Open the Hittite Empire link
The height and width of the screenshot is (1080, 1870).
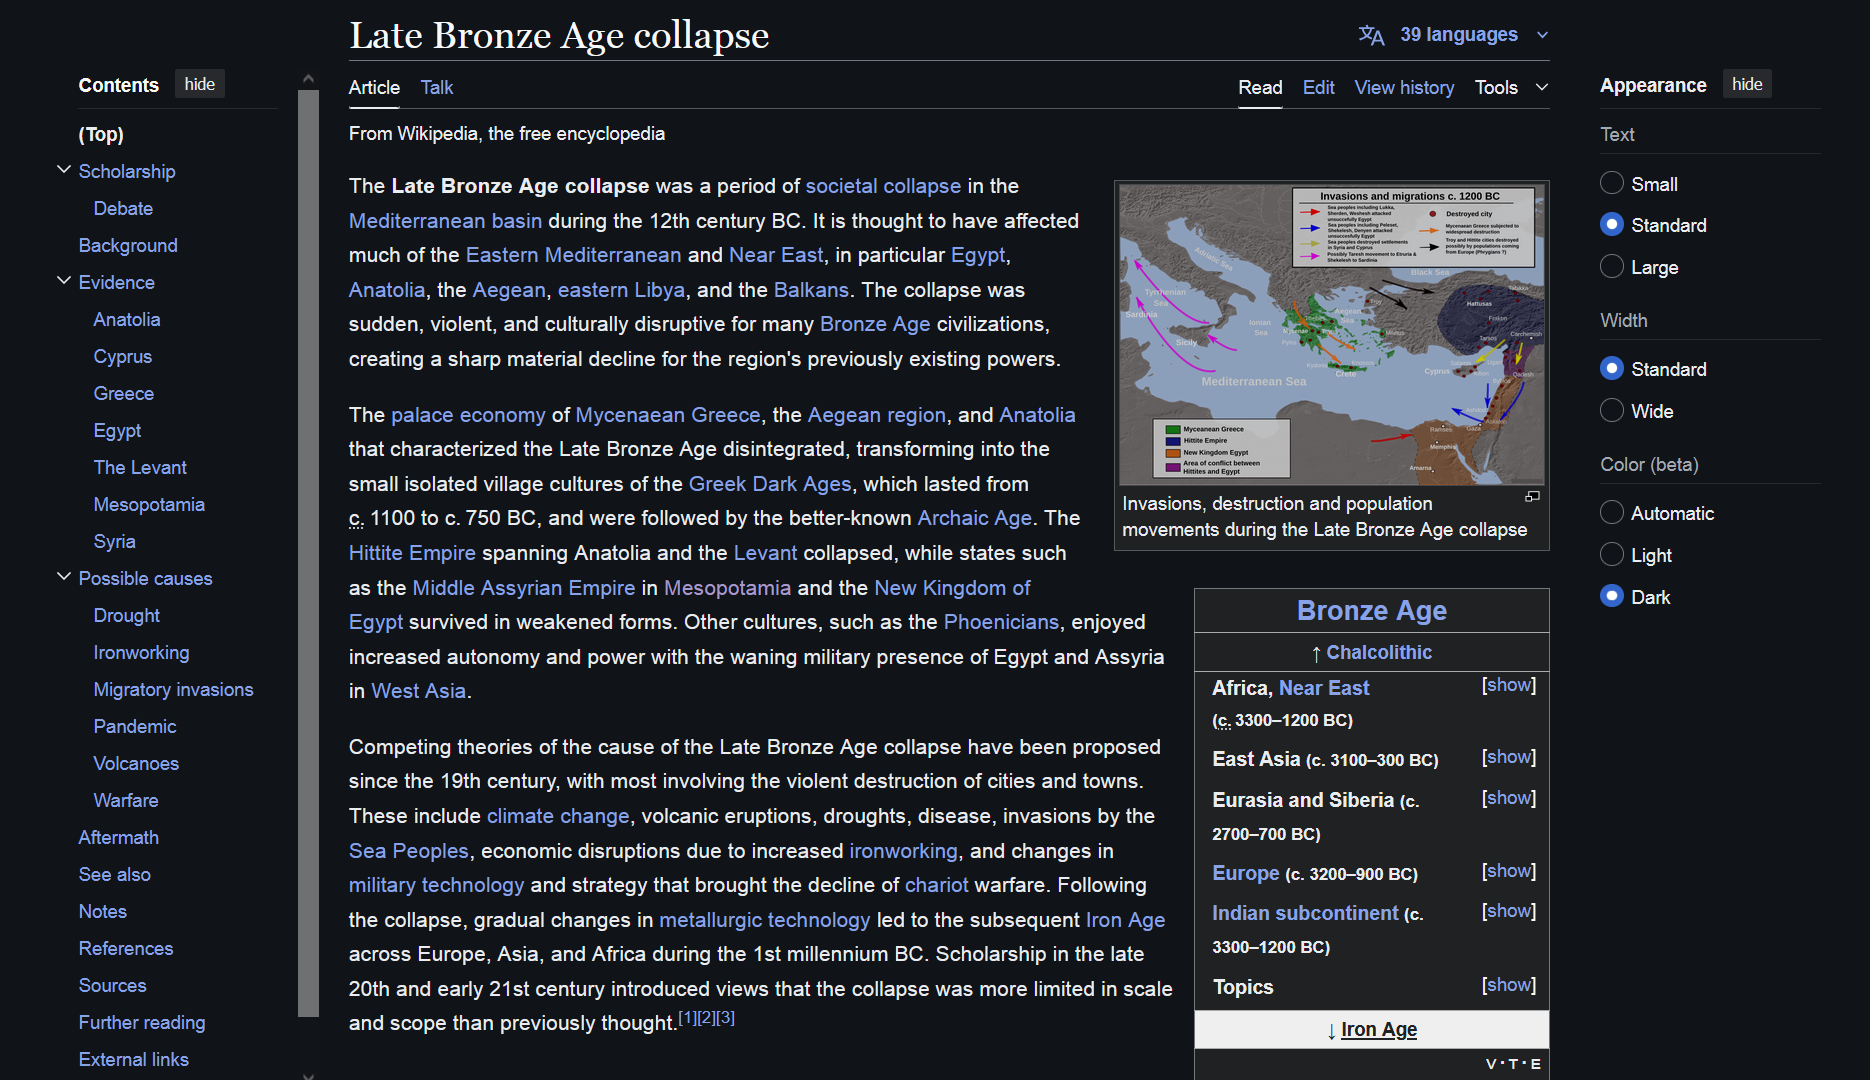point(412,553)
